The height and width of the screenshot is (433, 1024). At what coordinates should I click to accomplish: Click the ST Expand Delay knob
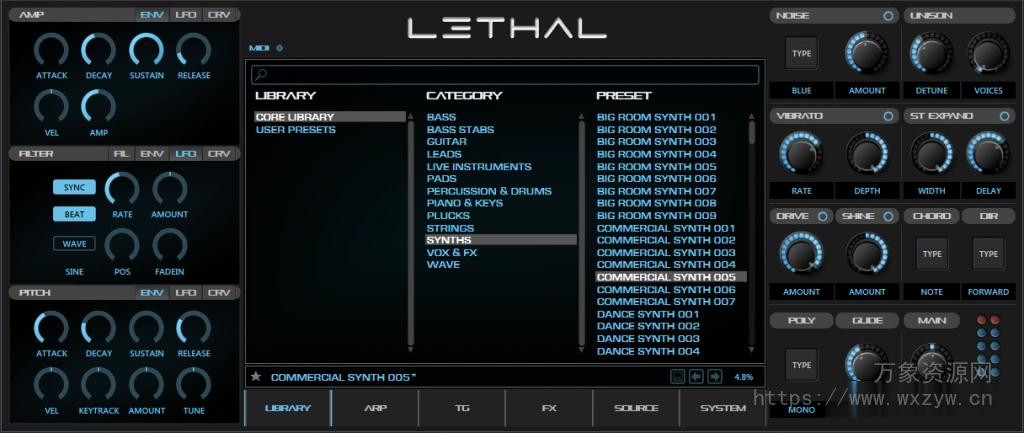pyautogui.click(x=988, y=153)
